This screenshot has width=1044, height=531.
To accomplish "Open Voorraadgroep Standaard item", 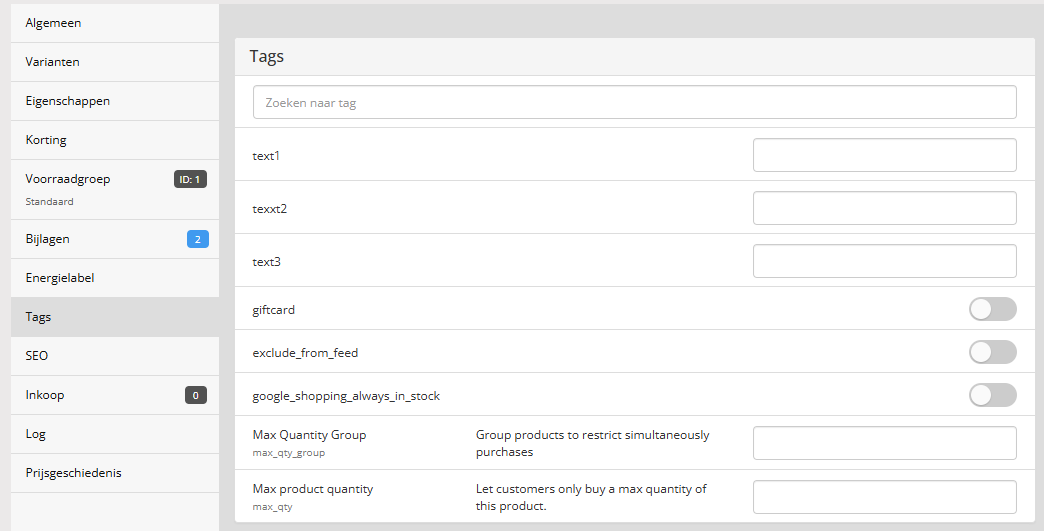I will pos(115,190).
